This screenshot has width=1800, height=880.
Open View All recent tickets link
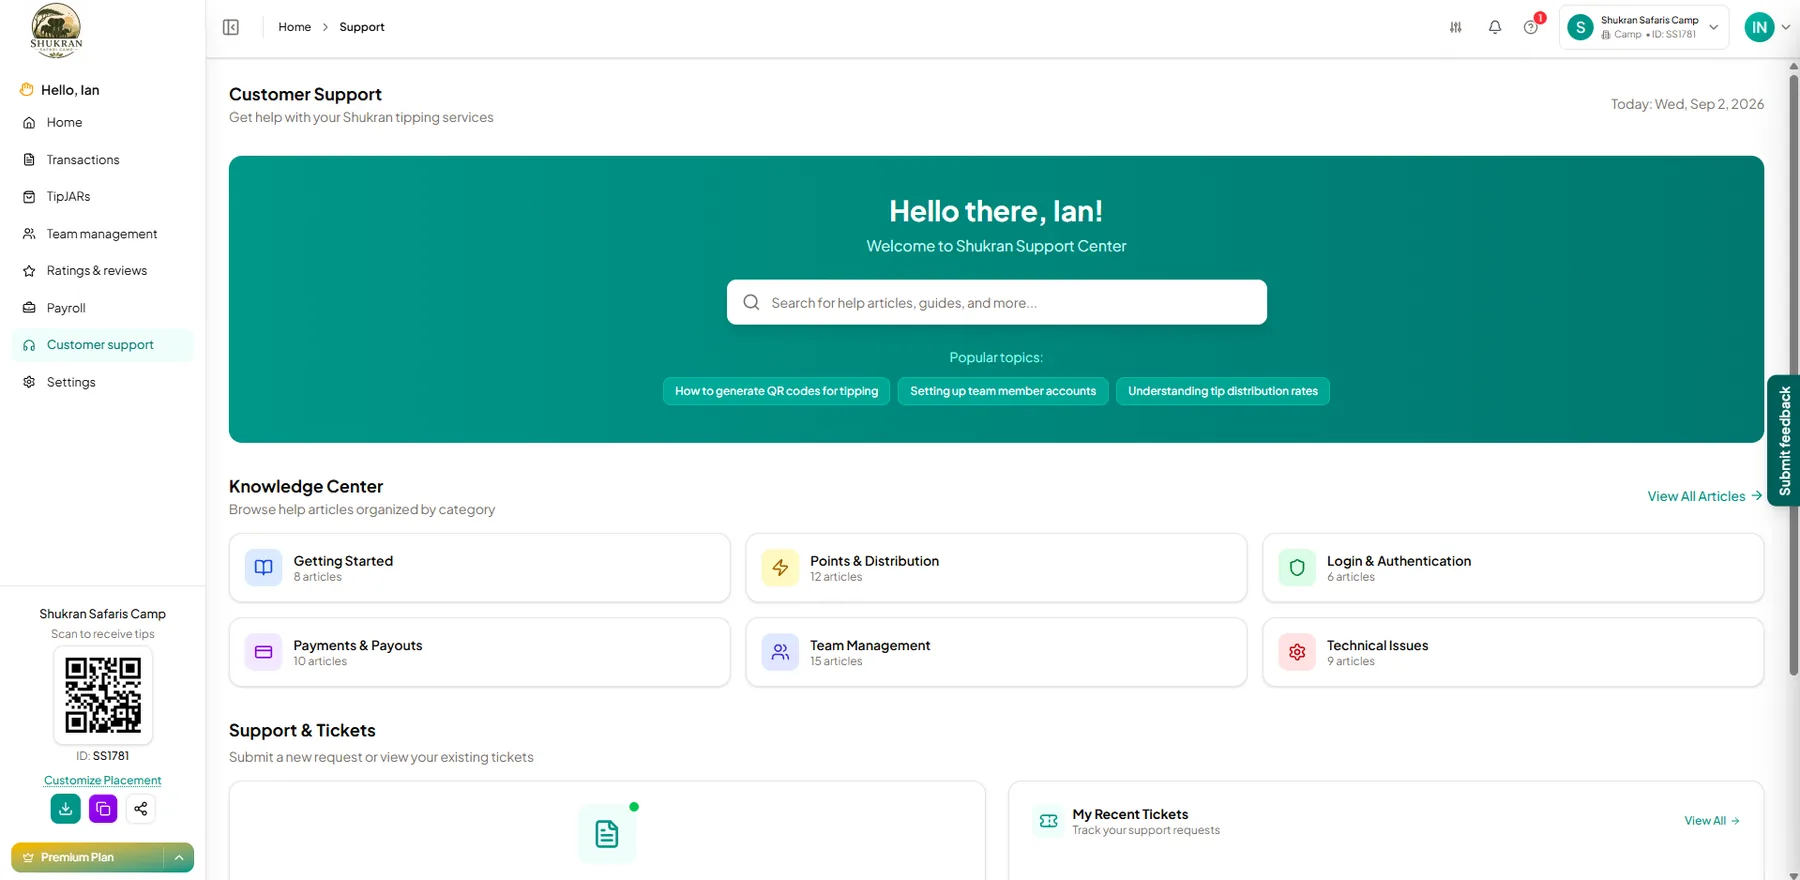1712,821
